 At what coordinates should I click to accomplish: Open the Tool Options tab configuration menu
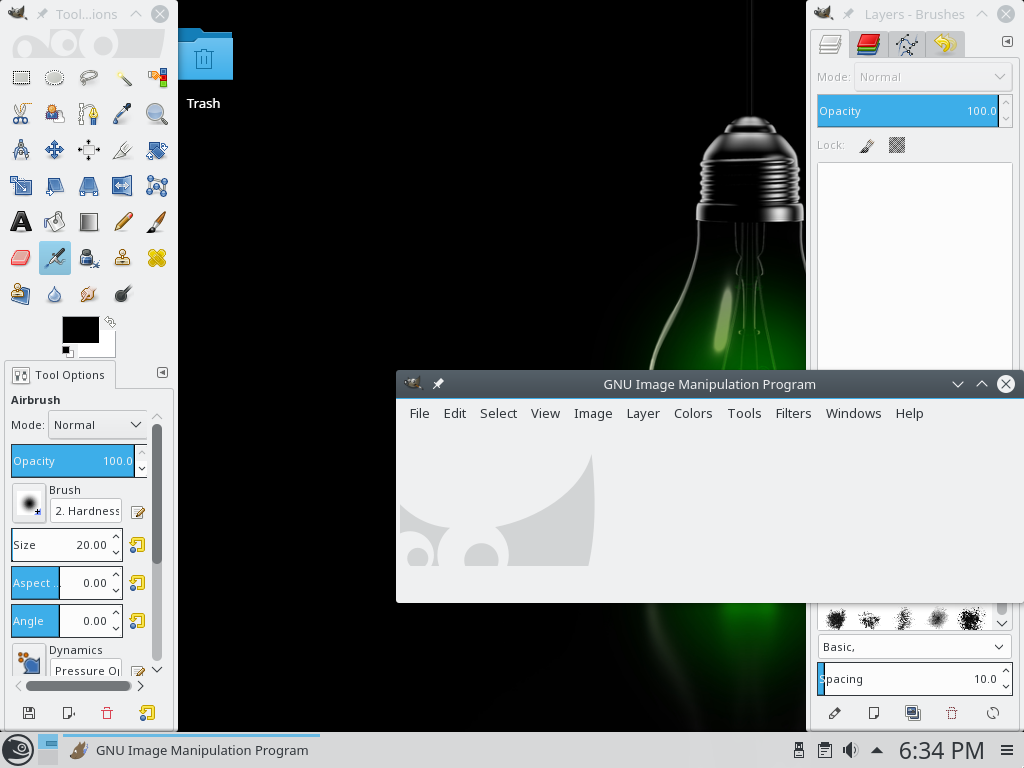point(162,373)
